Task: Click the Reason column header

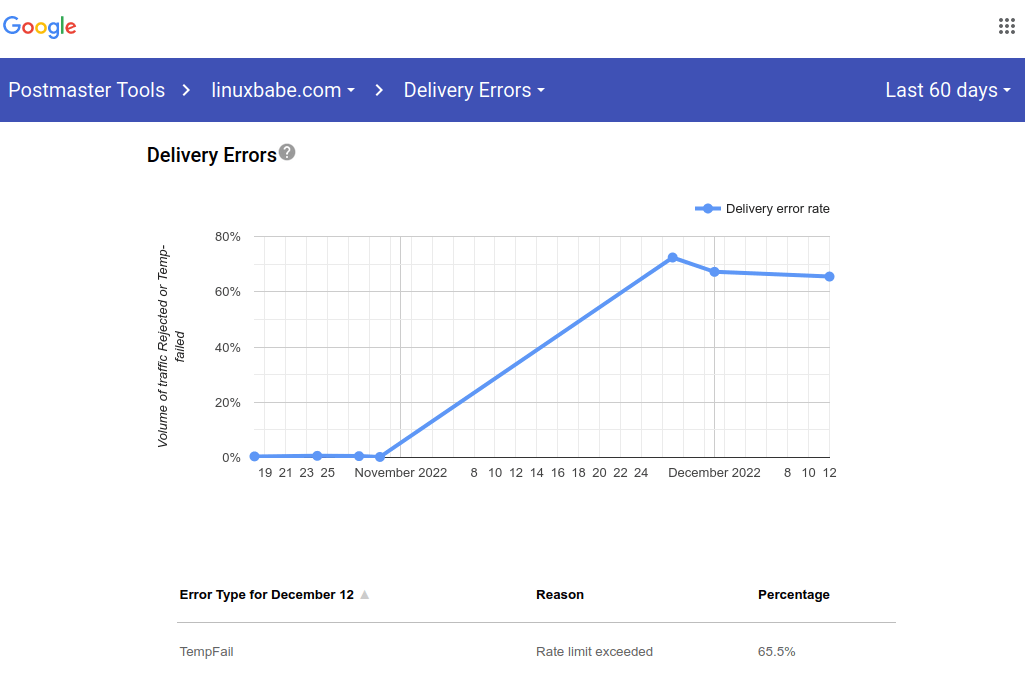Action: pos(559,595)
